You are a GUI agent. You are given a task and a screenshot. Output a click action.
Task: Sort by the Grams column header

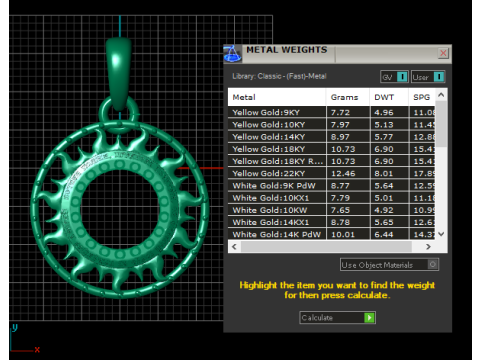pyautogui.click(x=348, y=97)
